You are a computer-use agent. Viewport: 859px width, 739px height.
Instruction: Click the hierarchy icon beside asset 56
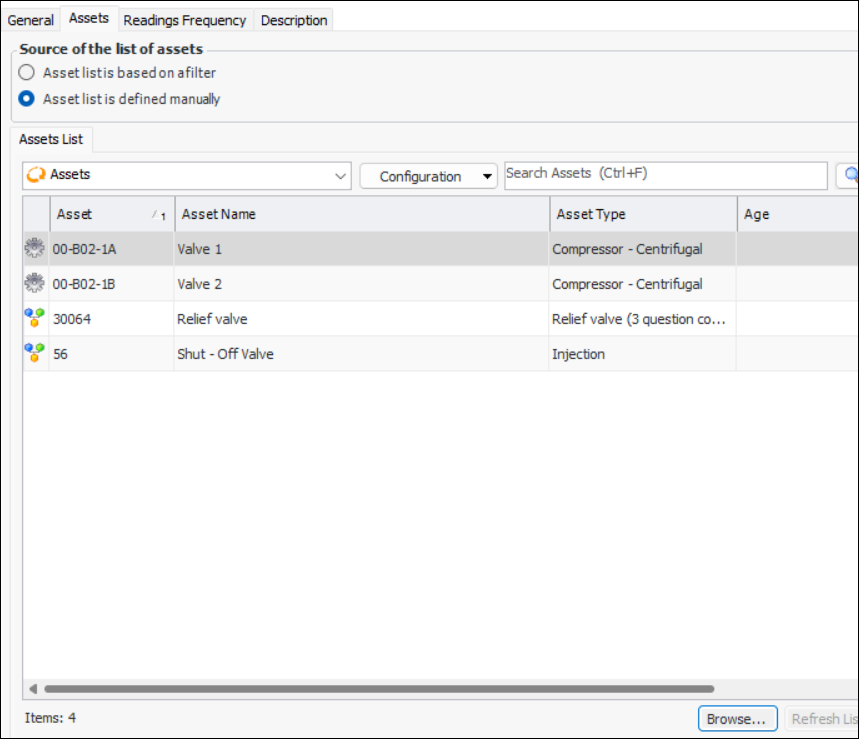click(36, 353)
